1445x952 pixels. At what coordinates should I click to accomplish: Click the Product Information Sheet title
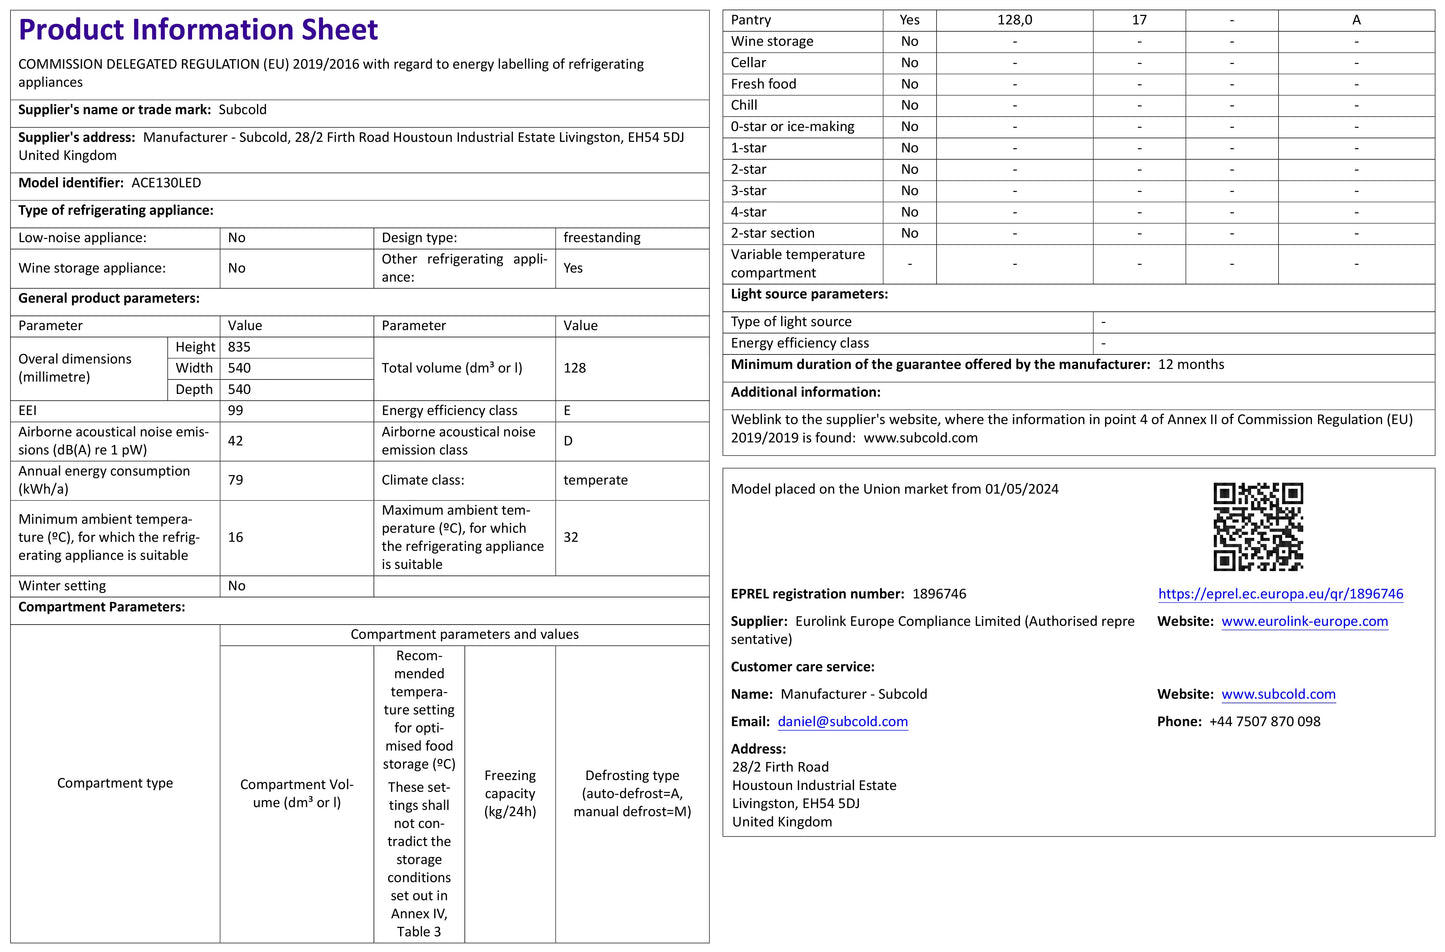[198, 30]
